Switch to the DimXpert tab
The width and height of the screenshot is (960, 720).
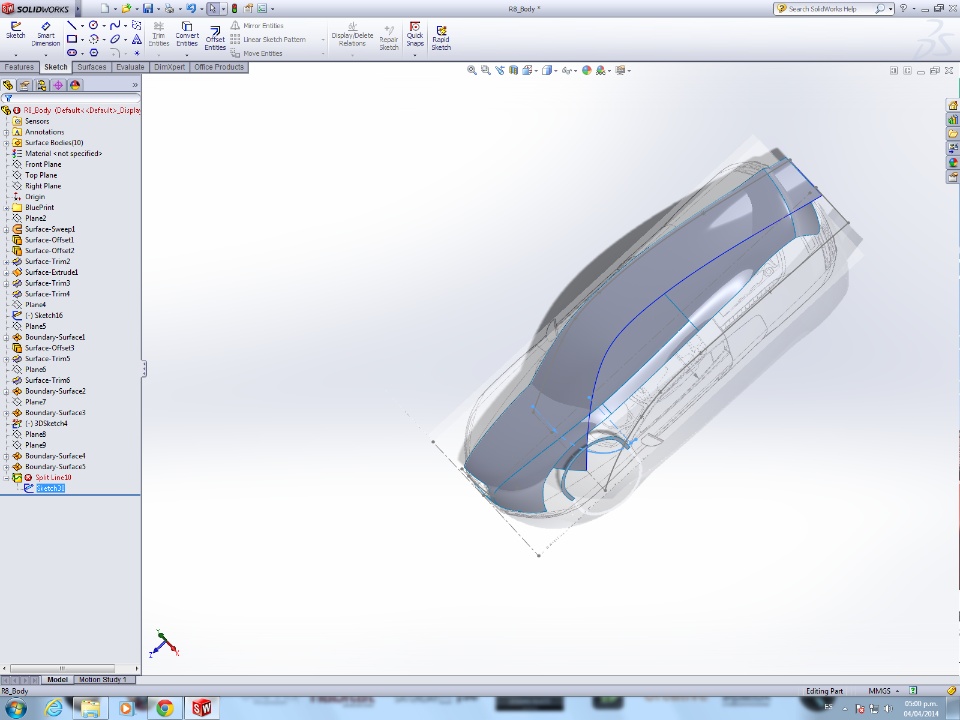(x=170, y=67)
